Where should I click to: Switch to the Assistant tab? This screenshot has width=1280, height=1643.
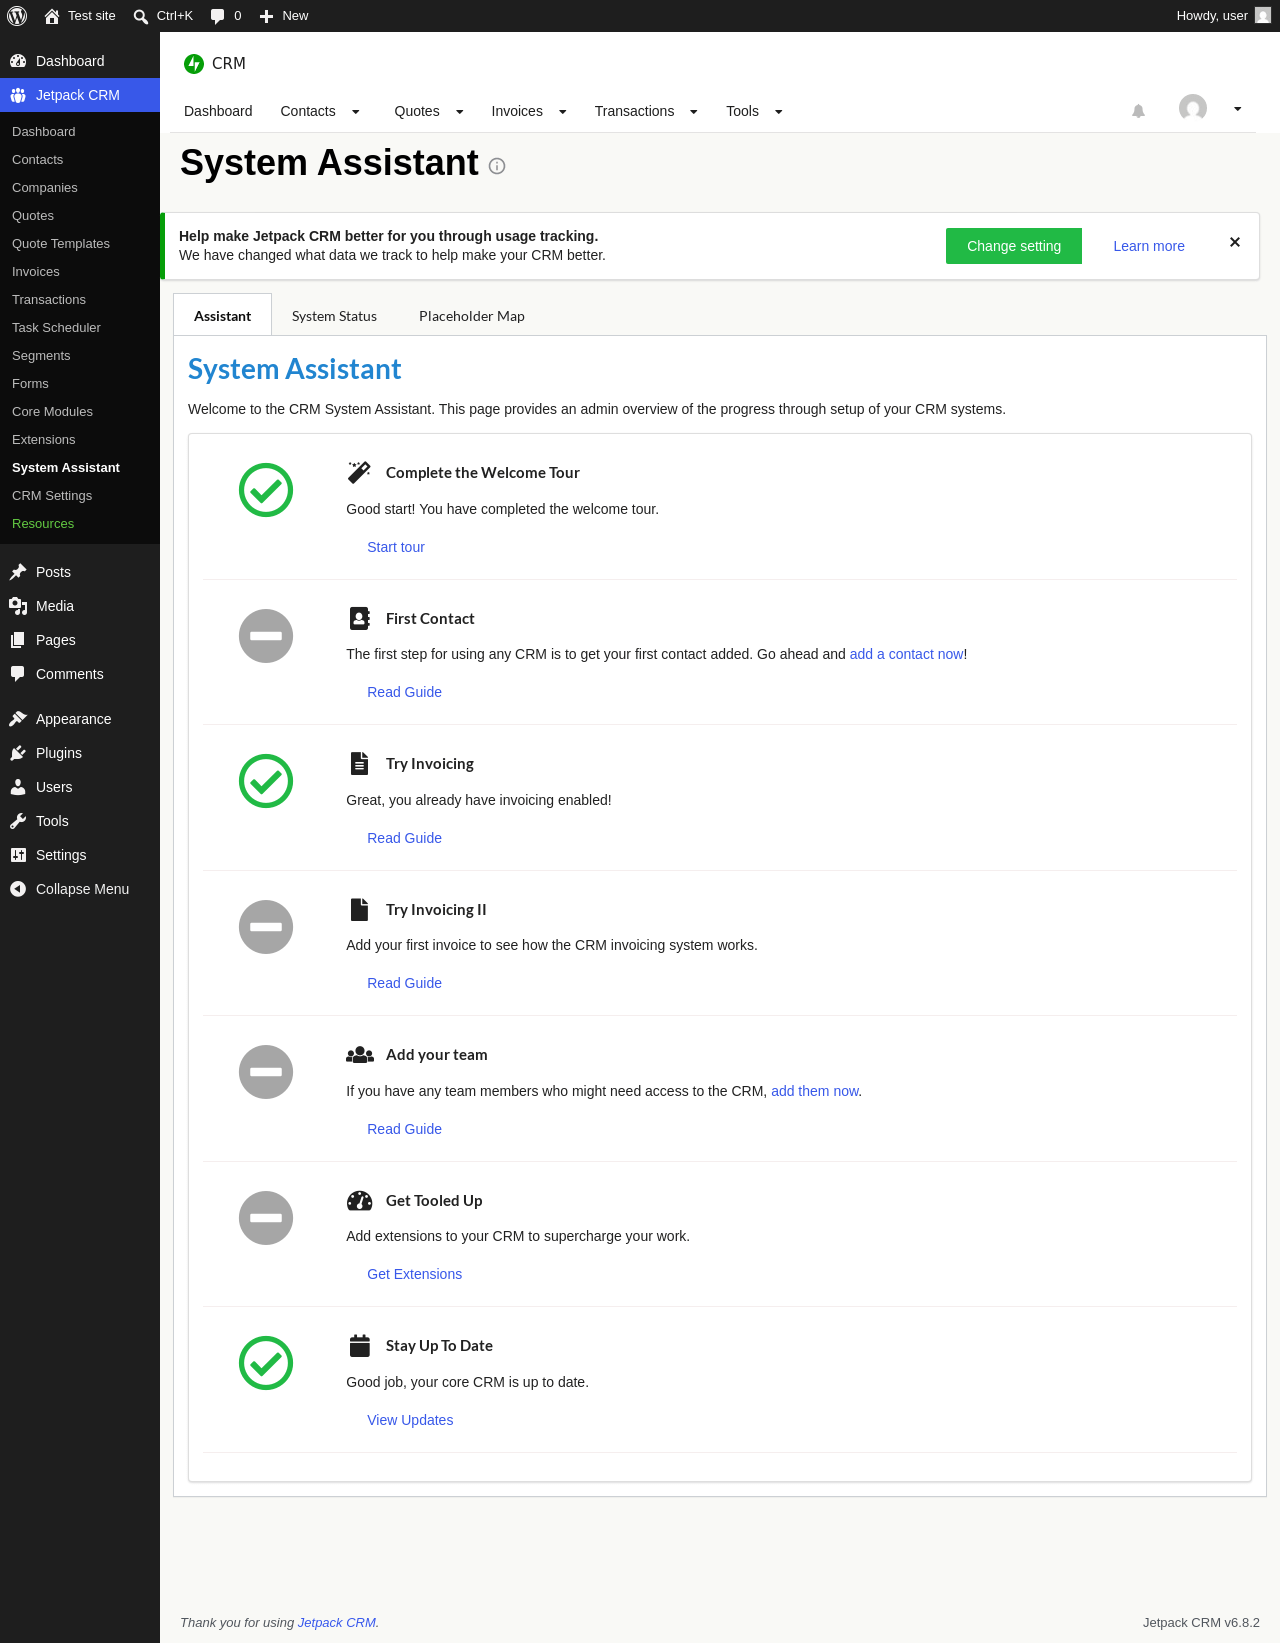(222, 315)
